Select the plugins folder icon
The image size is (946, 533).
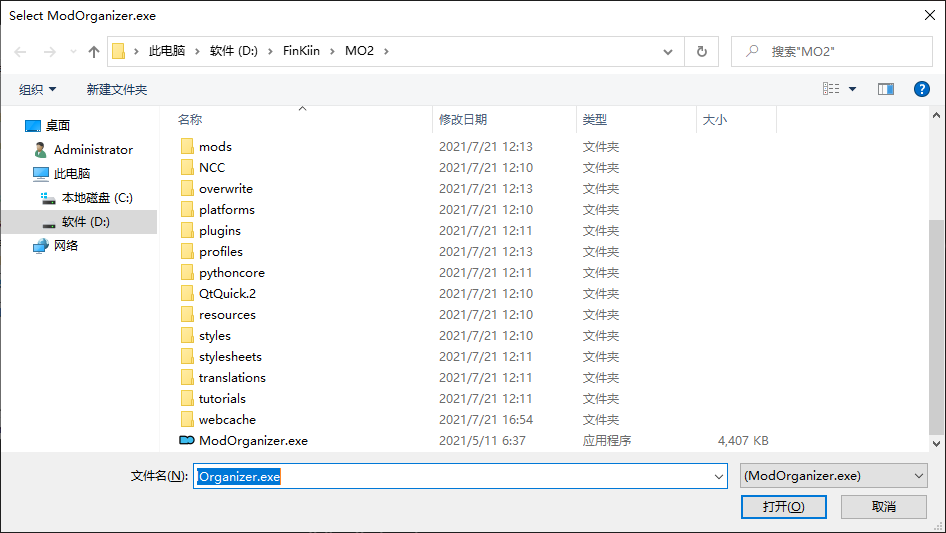(187, 231)
